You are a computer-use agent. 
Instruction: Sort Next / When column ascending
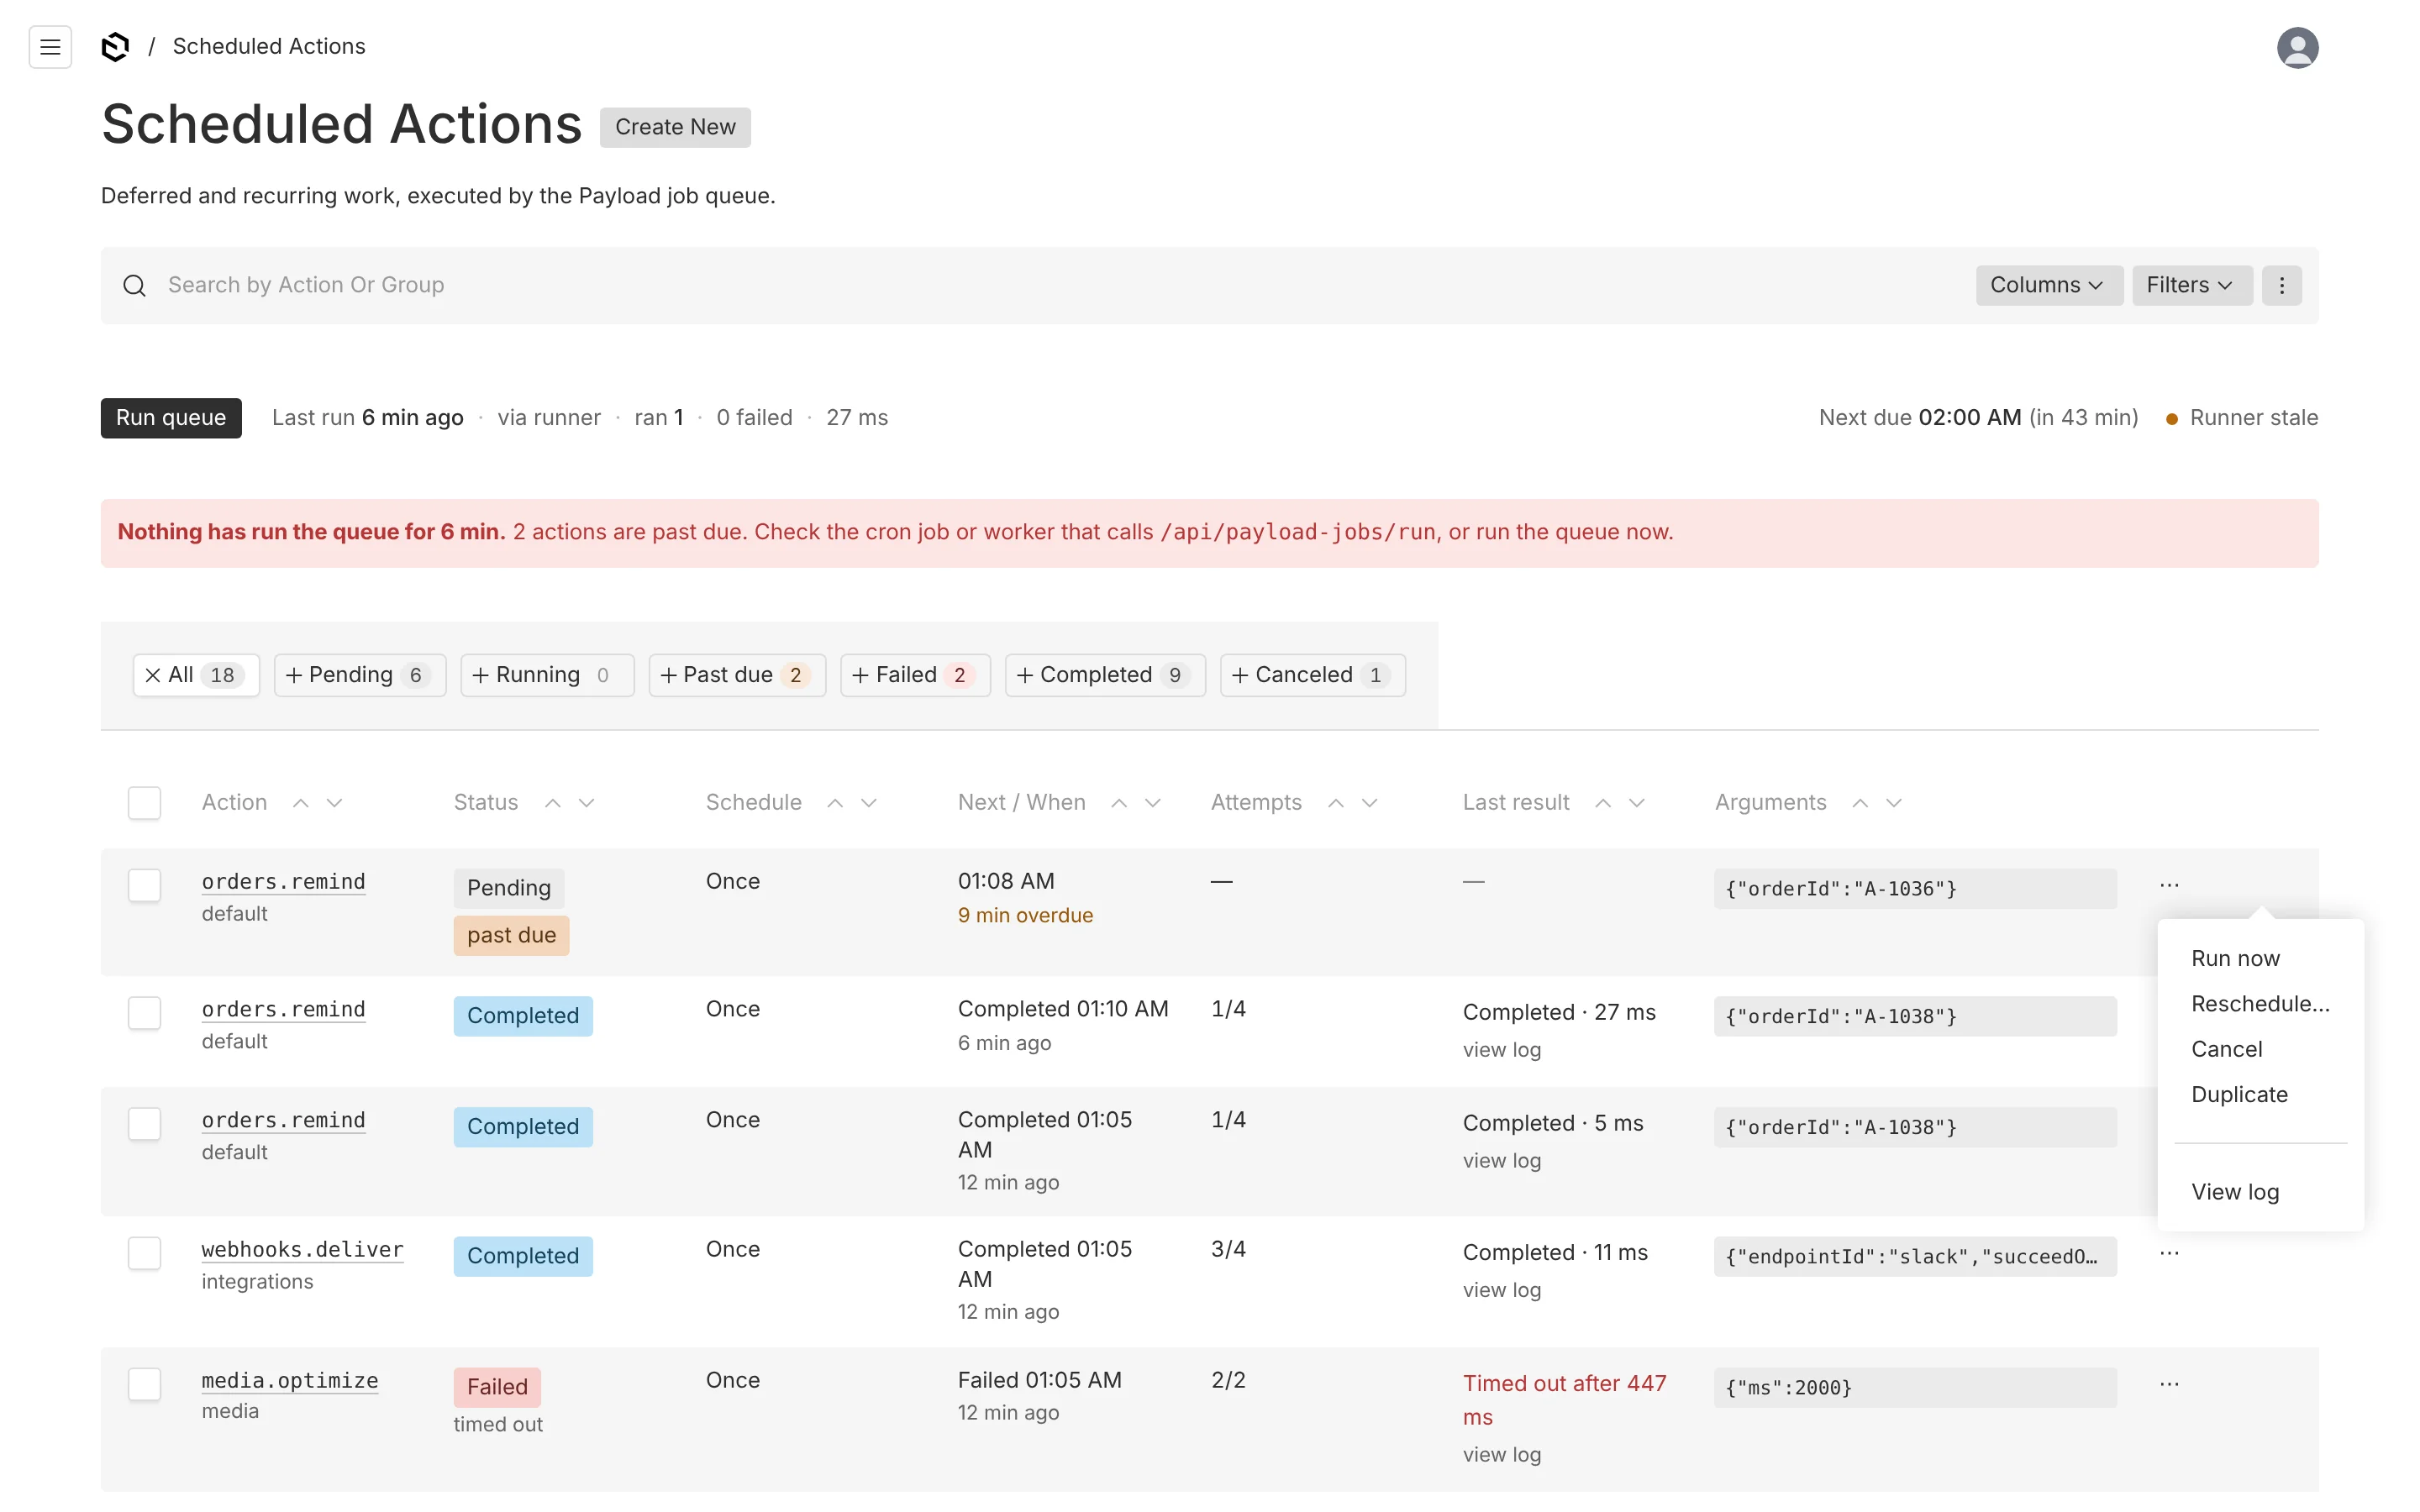click(1119, 803)
